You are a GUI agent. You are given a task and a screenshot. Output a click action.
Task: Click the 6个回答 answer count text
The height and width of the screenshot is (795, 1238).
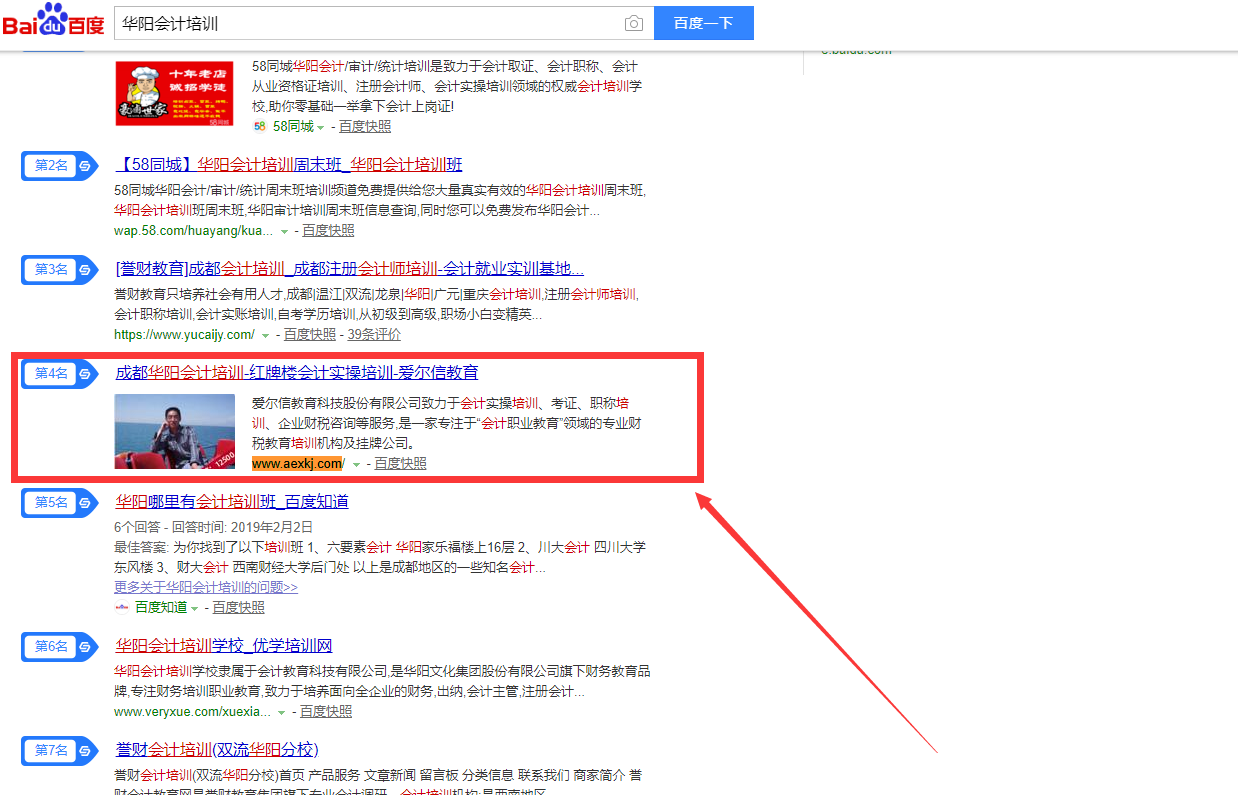(139, 526)
